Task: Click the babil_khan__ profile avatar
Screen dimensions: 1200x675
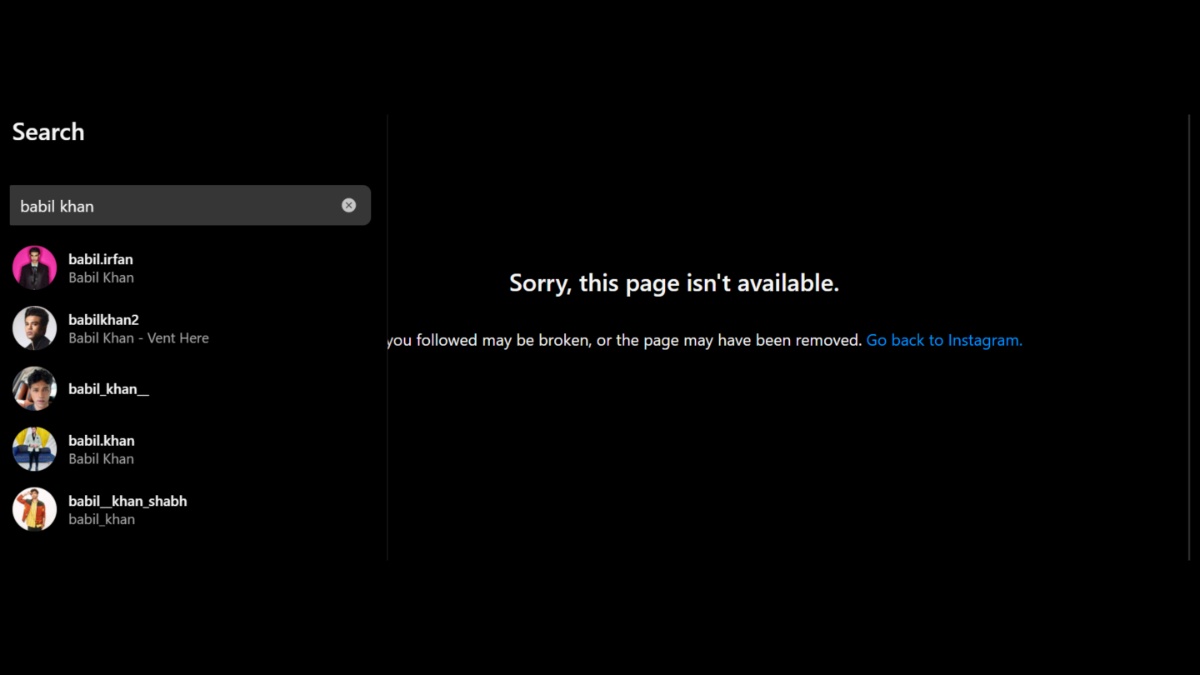Action: (x=34, y=389)
